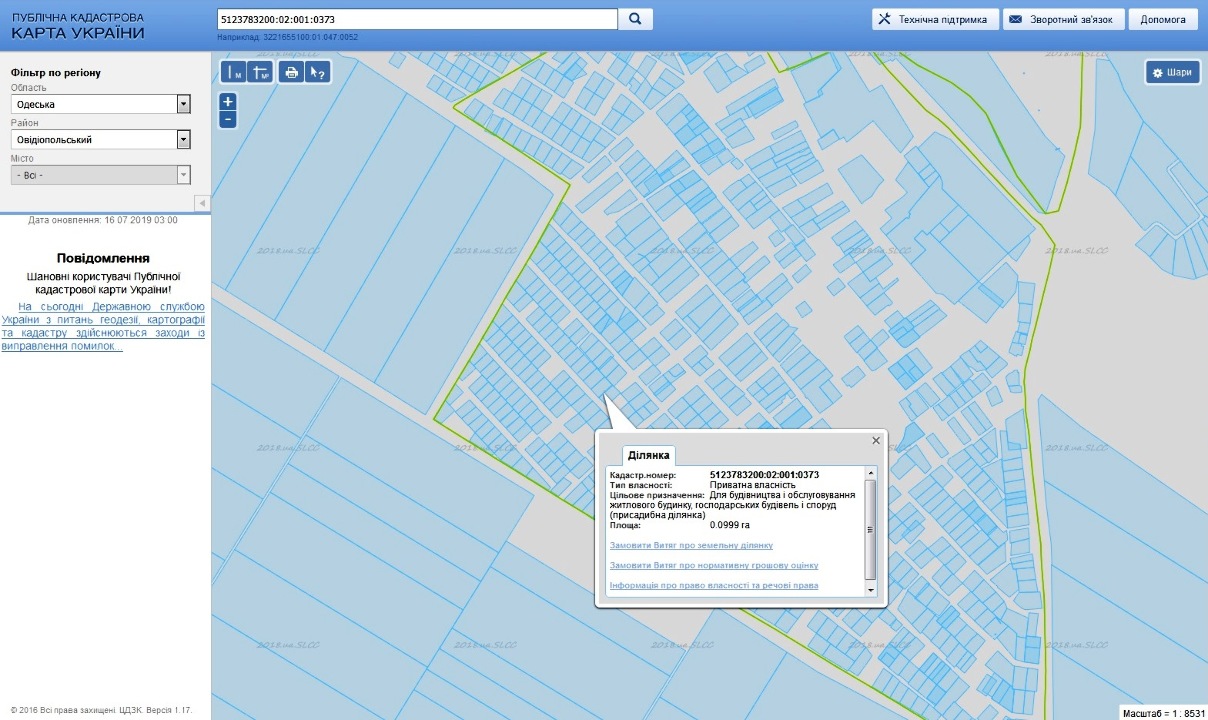Open the Шари layers panel
Screen dimensions: 1208x720
click(1172, 73)
